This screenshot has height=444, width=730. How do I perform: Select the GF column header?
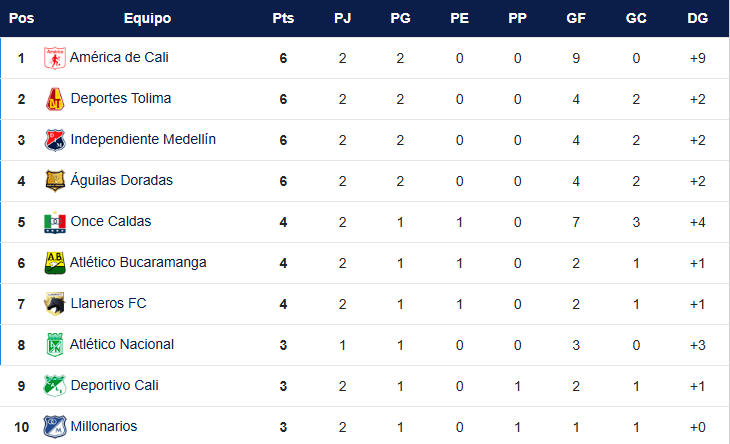(x=576, y=18)
